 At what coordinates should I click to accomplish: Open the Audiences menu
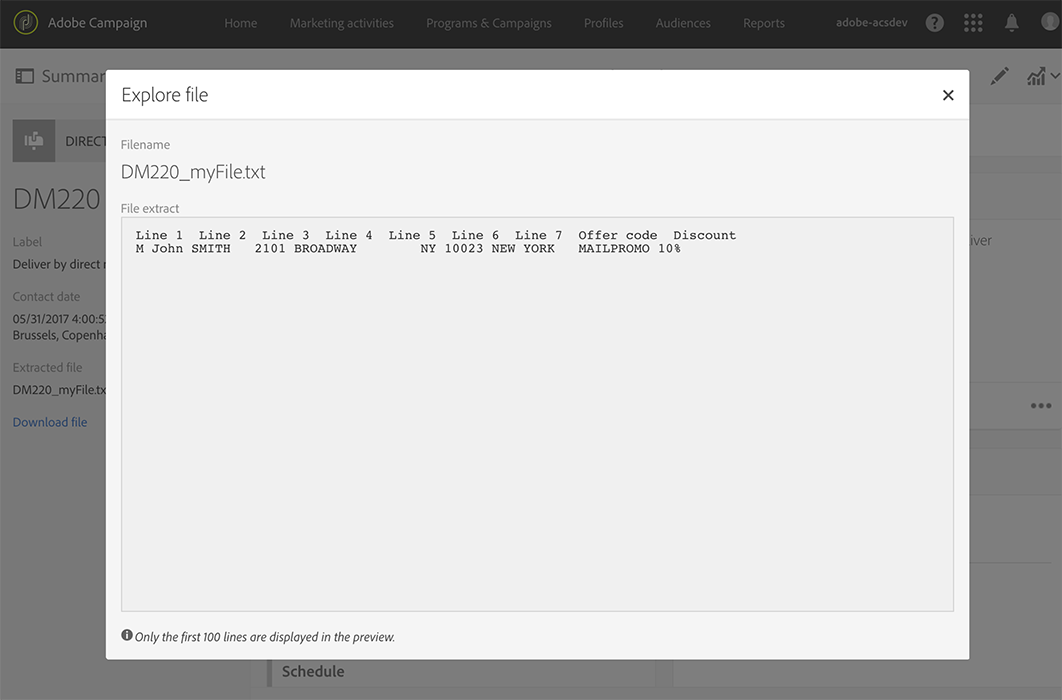point(683,23)
